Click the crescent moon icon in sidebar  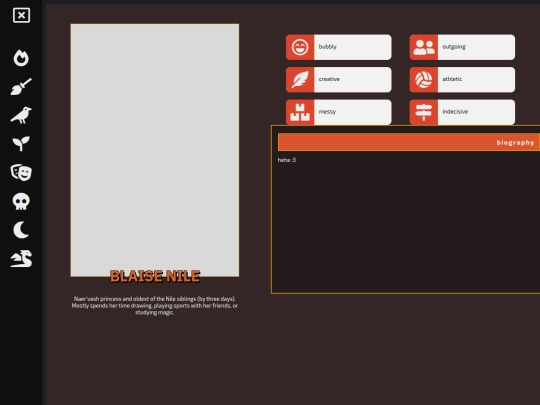(21, 230)
